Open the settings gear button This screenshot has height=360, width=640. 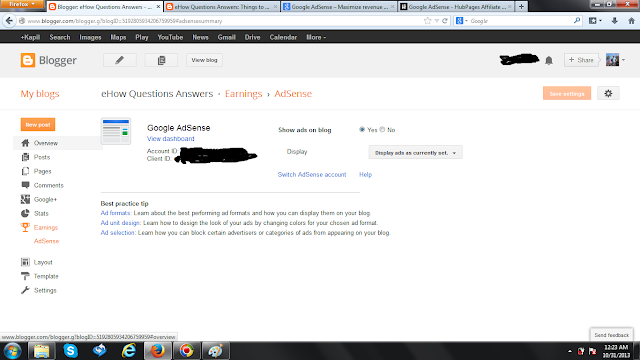pos(608,93)
